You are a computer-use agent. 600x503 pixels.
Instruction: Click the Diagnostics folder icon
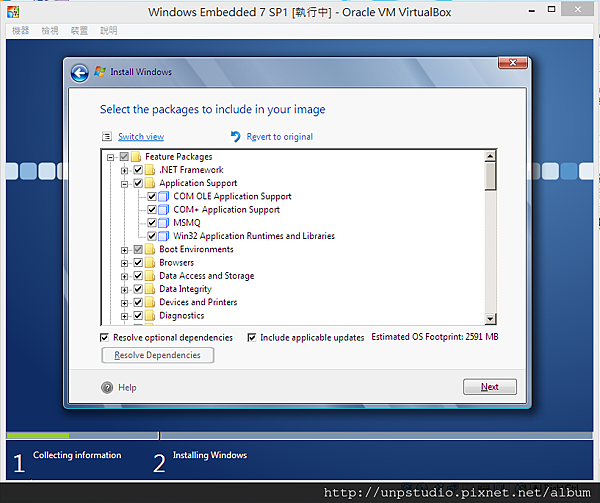pyautogui.click(x=150, y=316)
